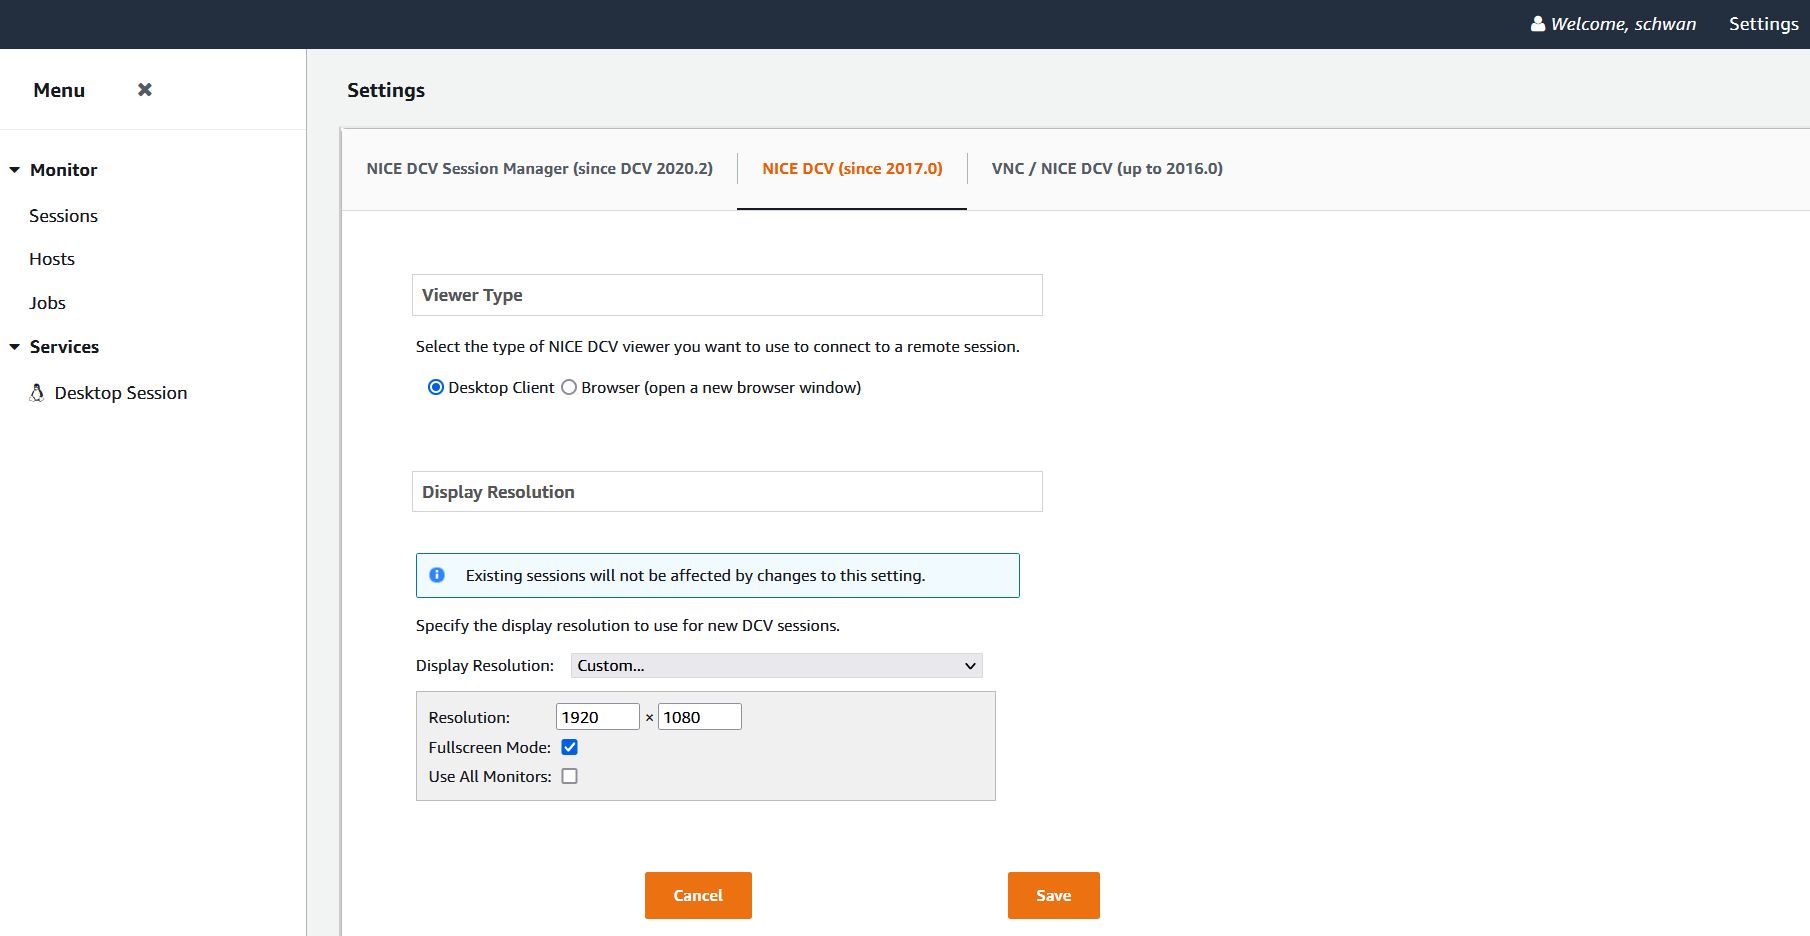Image resolution: width=1810 pixels, height=936 pixels.
Task: Switch to NICE DCV Session Manager tab
Action: click(x=539, y=169)
